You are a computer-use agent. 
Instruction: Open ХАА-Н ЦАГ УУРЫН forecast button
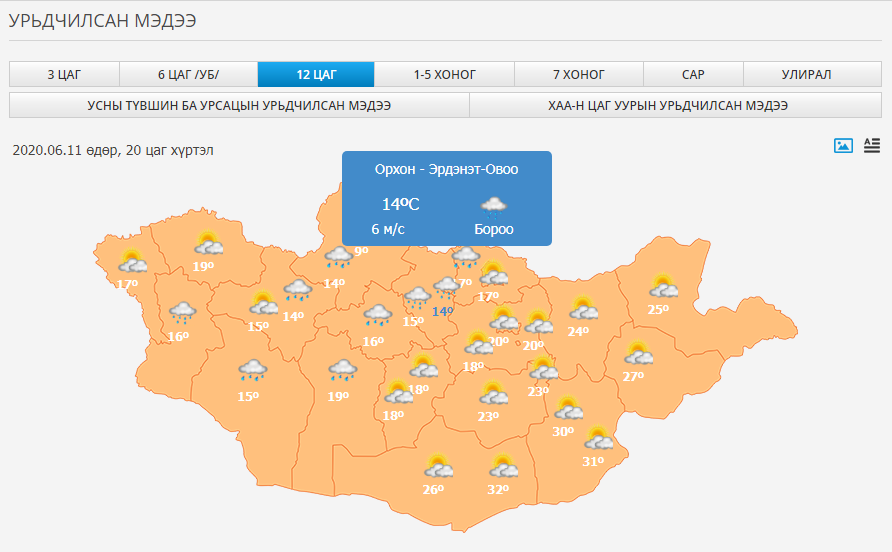point(675,105)
